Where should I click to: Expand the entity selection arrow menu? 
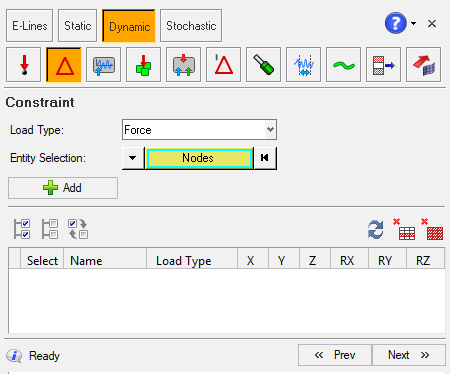tap(133, 158)
